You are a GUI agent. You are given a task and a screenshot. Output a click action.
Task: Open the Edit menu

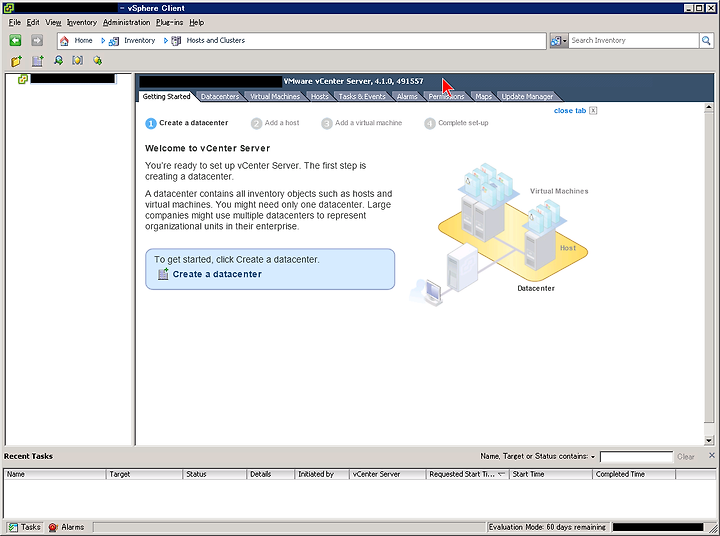tap(33, 22)
